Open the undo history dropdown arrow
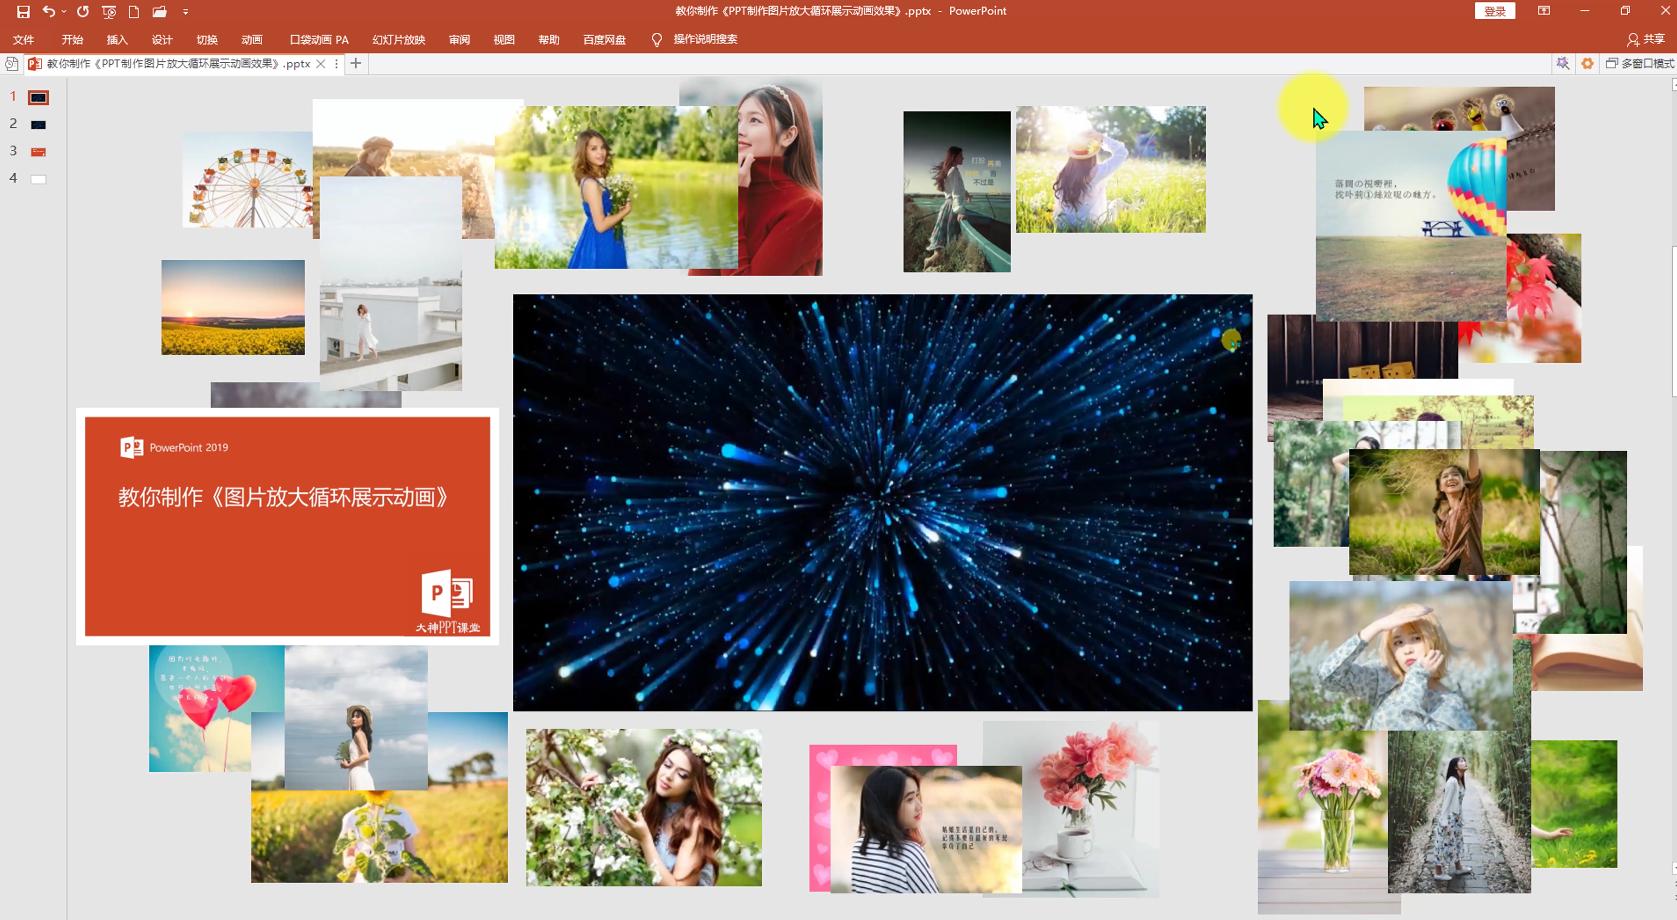 coord(63,12)
